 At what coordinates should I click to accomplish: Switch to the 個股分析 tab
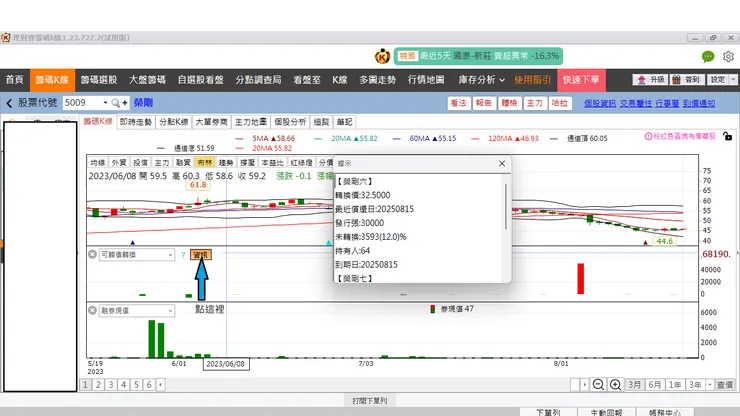click(x=290, y=122)
